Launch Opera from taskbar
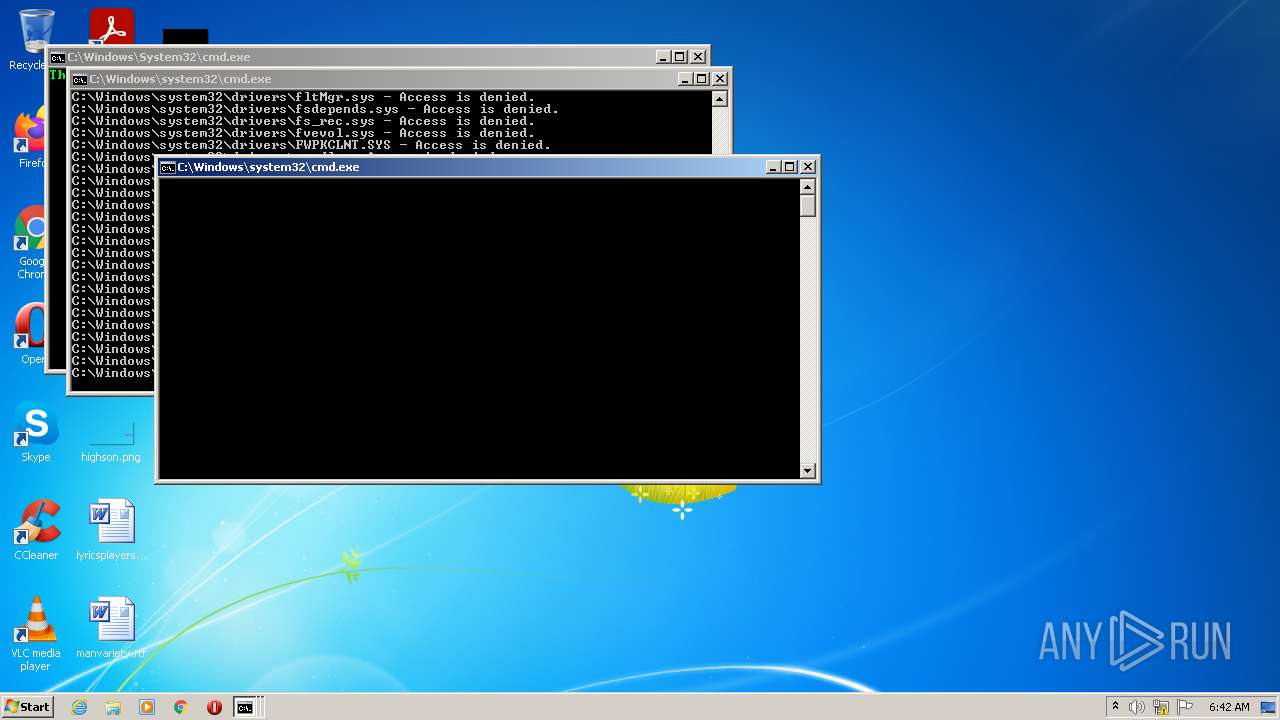The width and height of the screenshot is (1280, 720). pyautogui.click(x=214, y=707)
